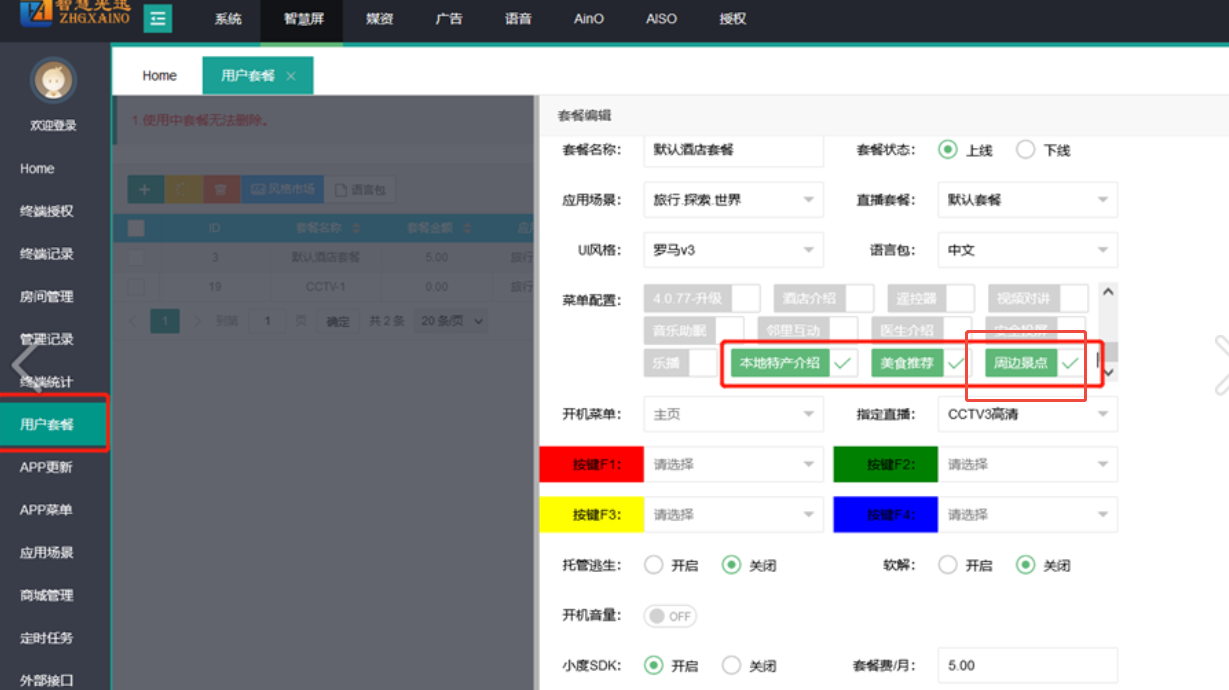This screenshot has width=1229, height=690.
Task: Open 按键F3 请选择 dropdown
Action: 734,514
